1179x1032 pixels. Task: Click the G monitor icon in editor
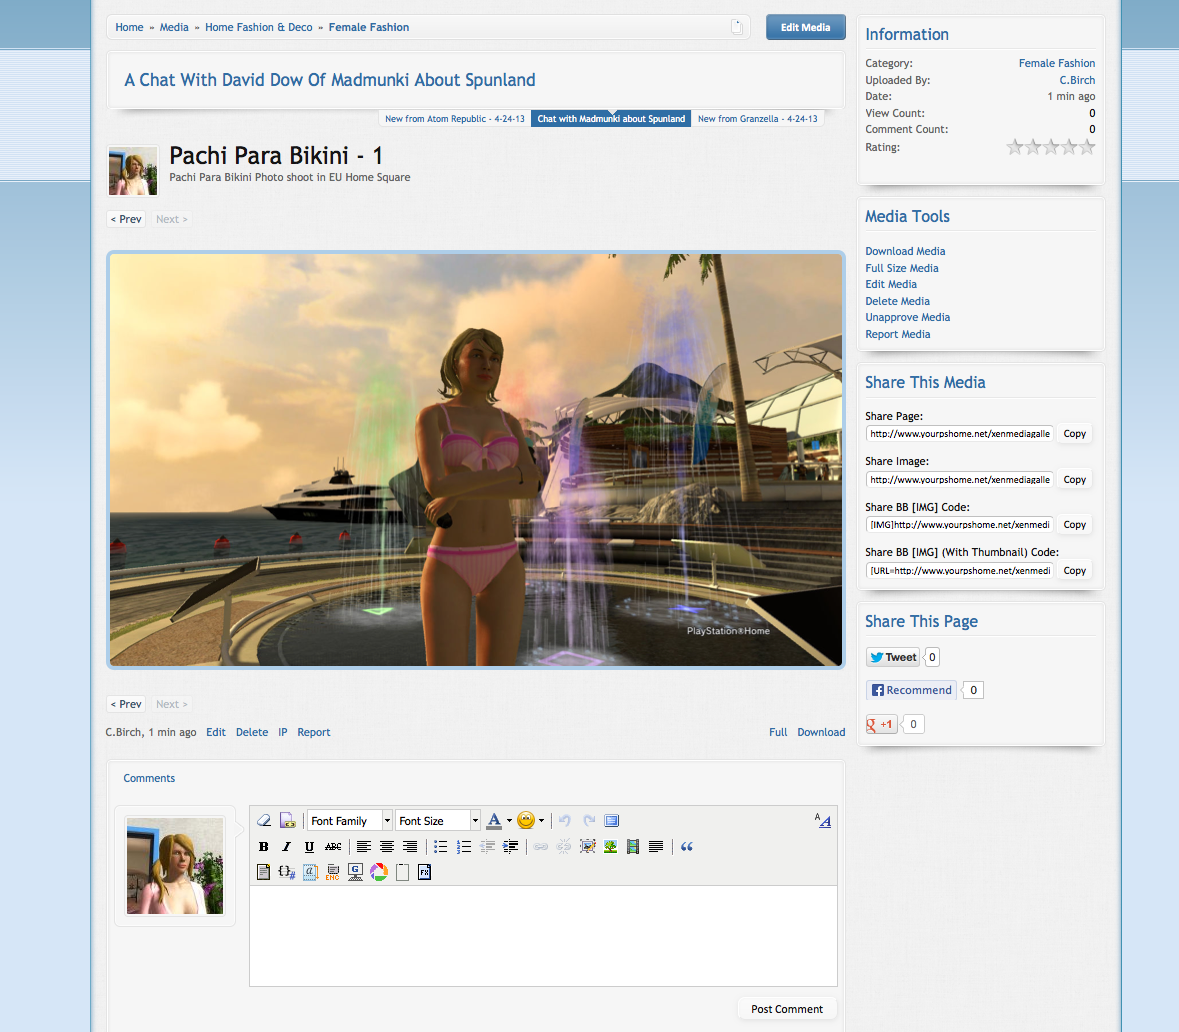[356, 873]
